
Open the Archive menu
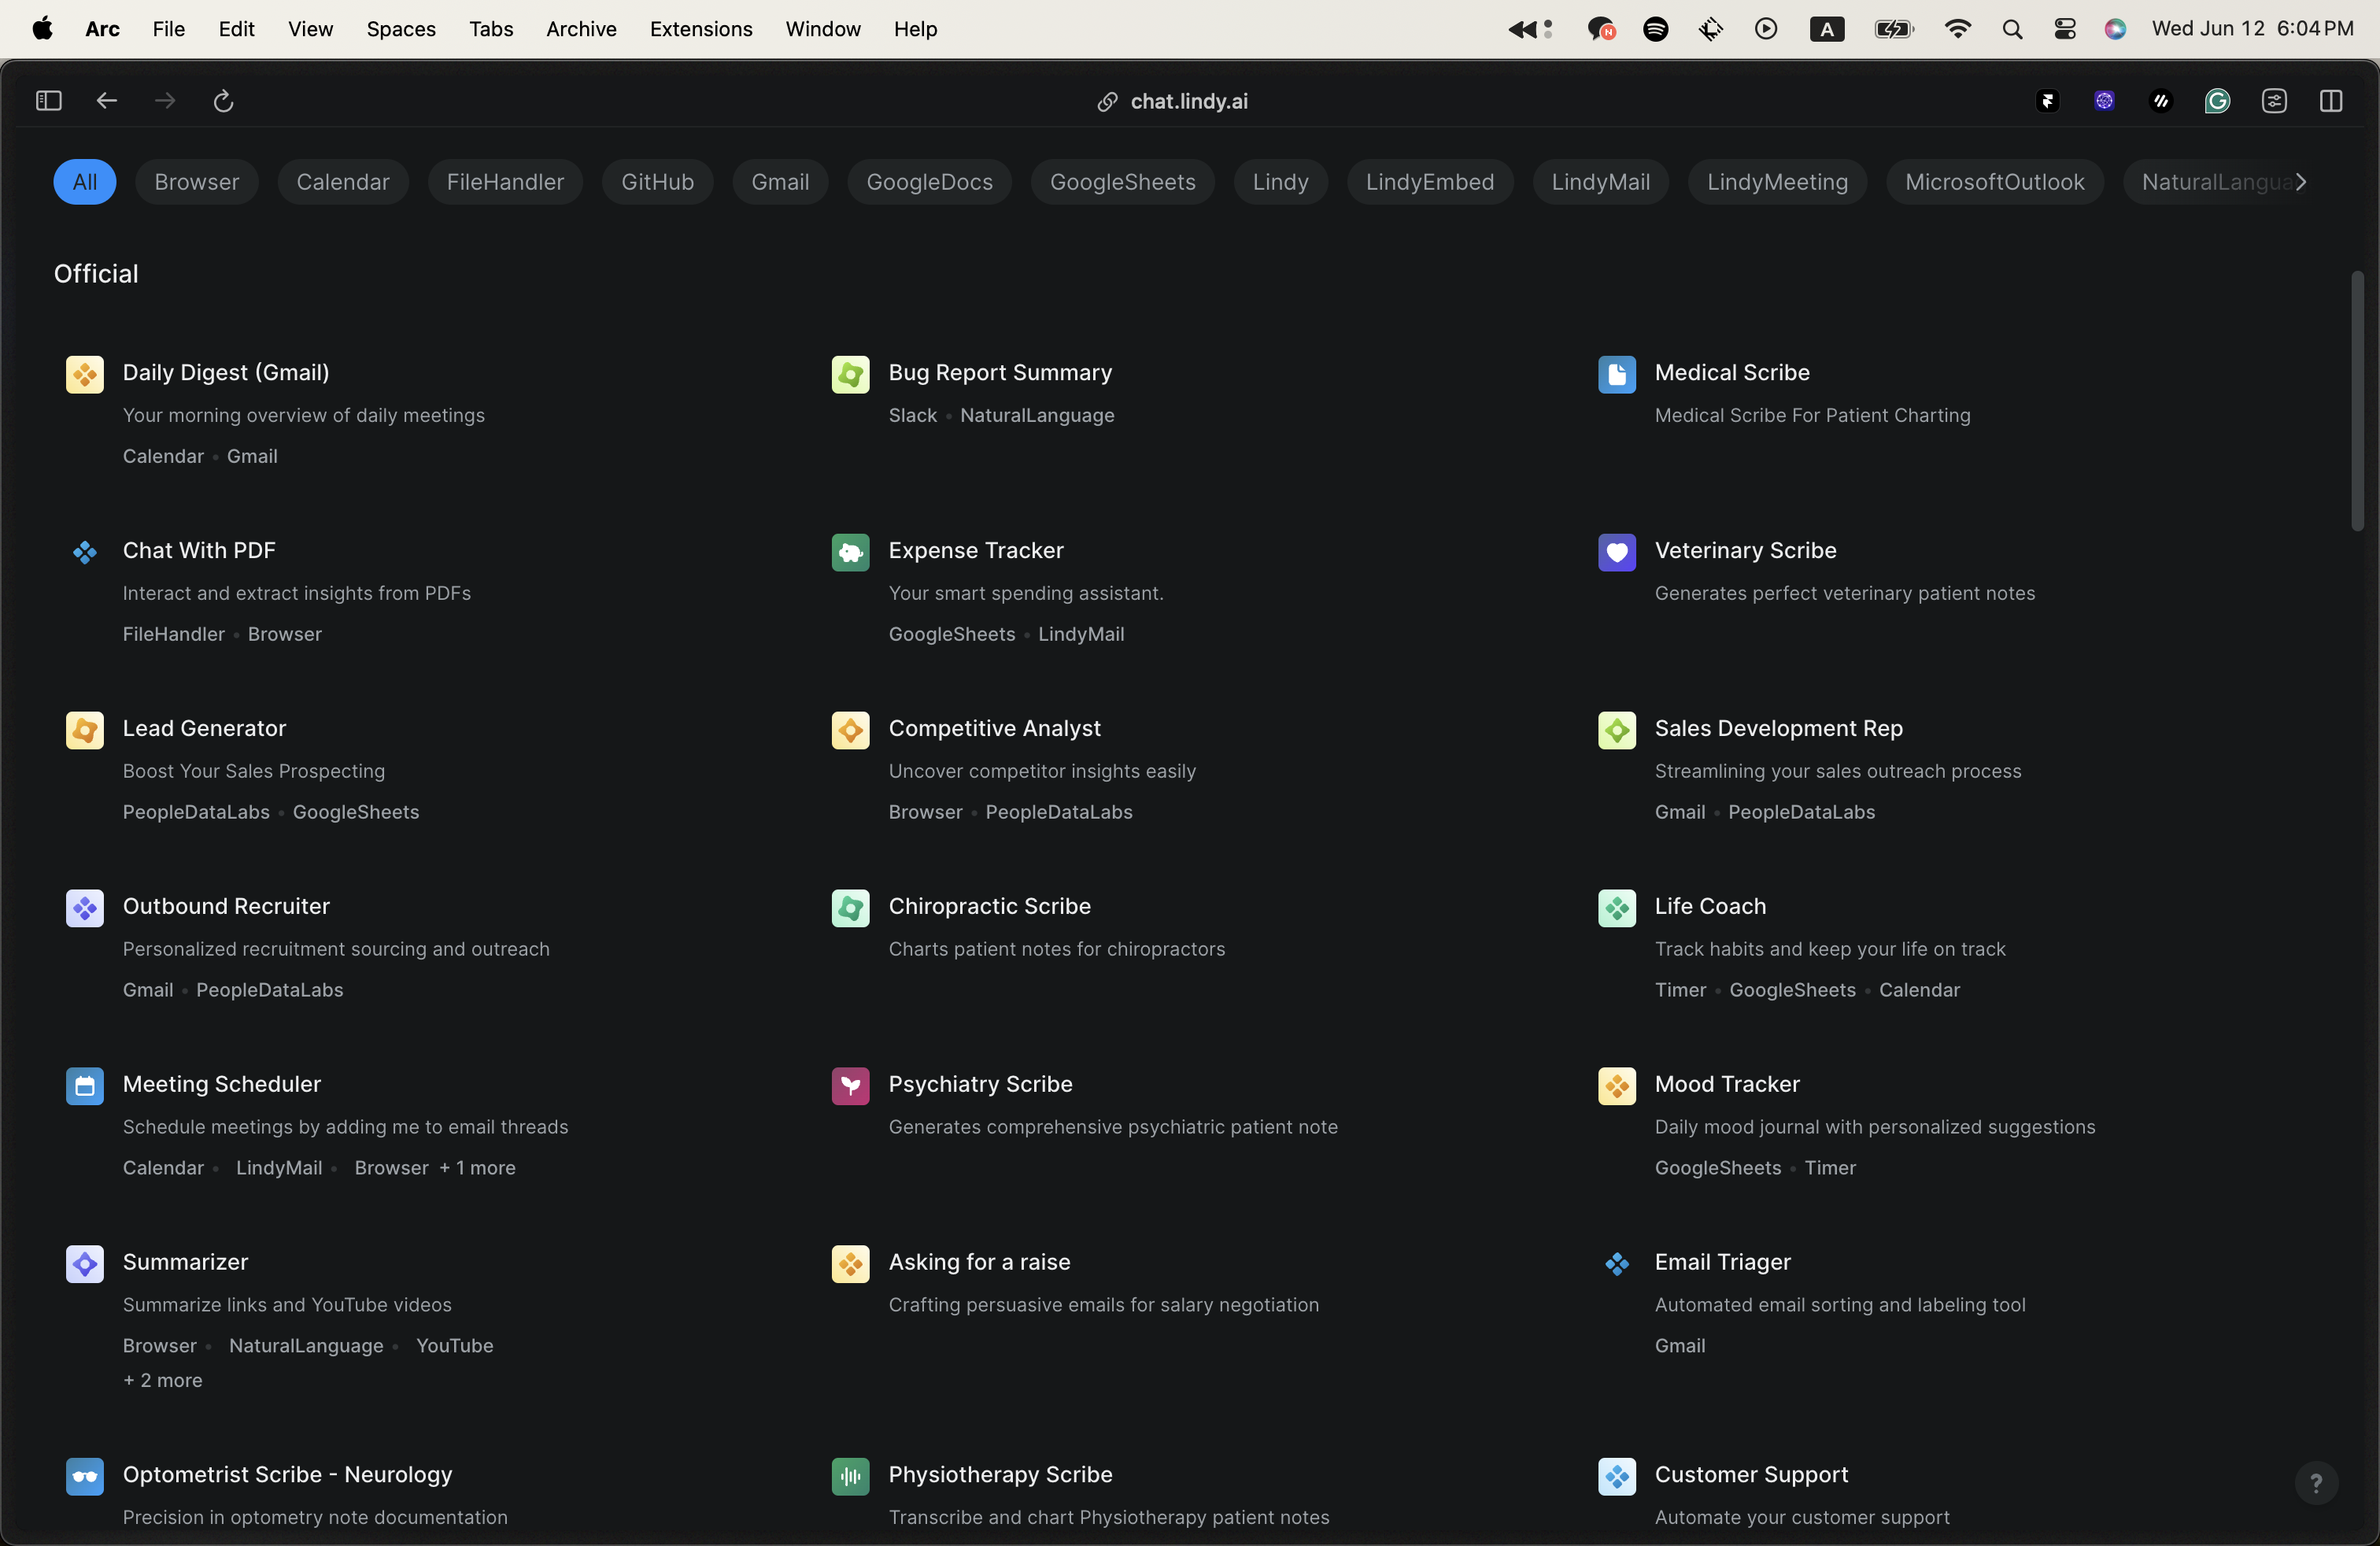click(x=581, y=29)
